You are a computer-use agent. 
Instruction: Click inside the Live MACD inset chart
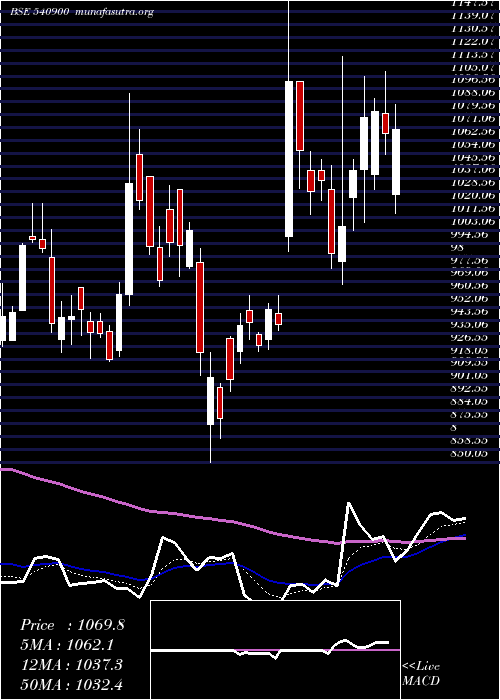coord(275,650)
